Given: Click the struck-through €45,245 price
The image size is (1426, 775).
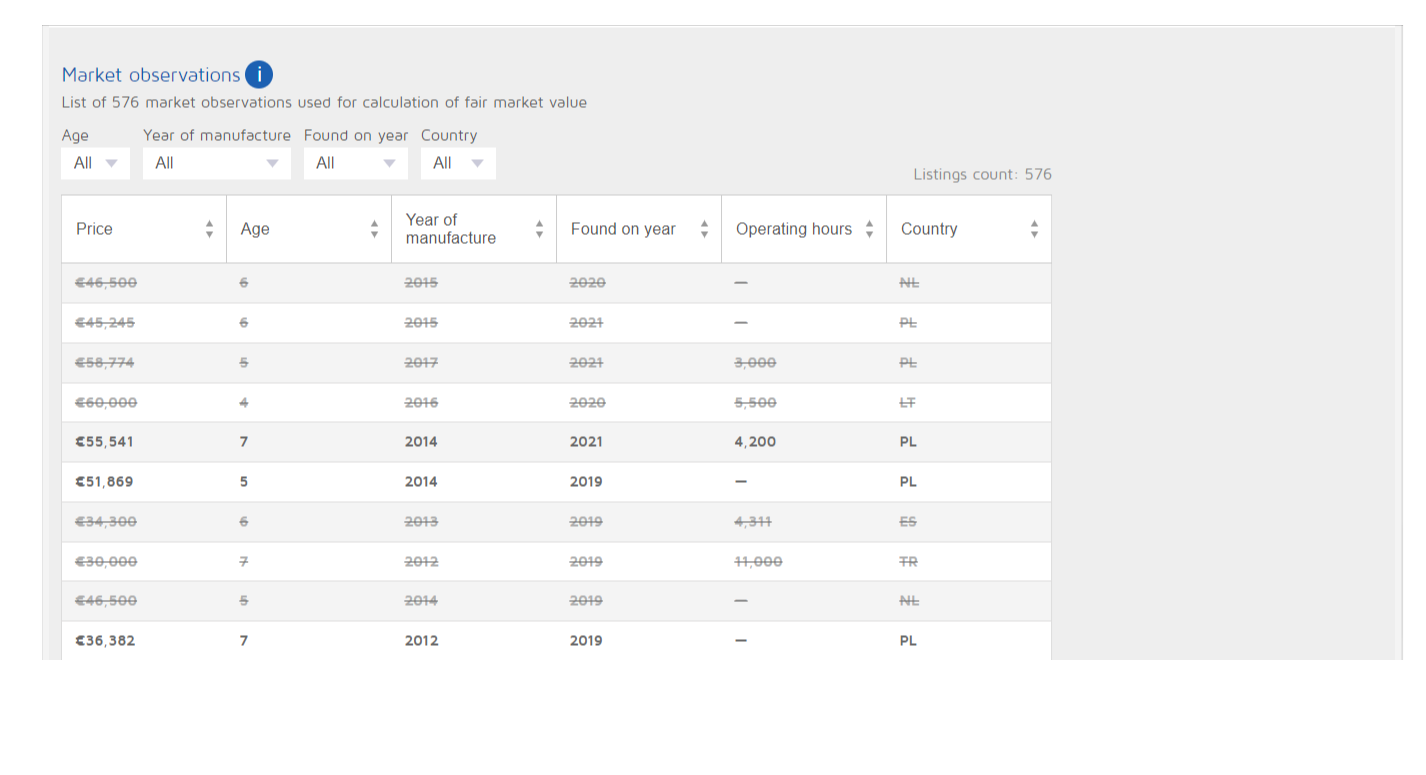Looking at the screenshot, I should coord(105,323).
